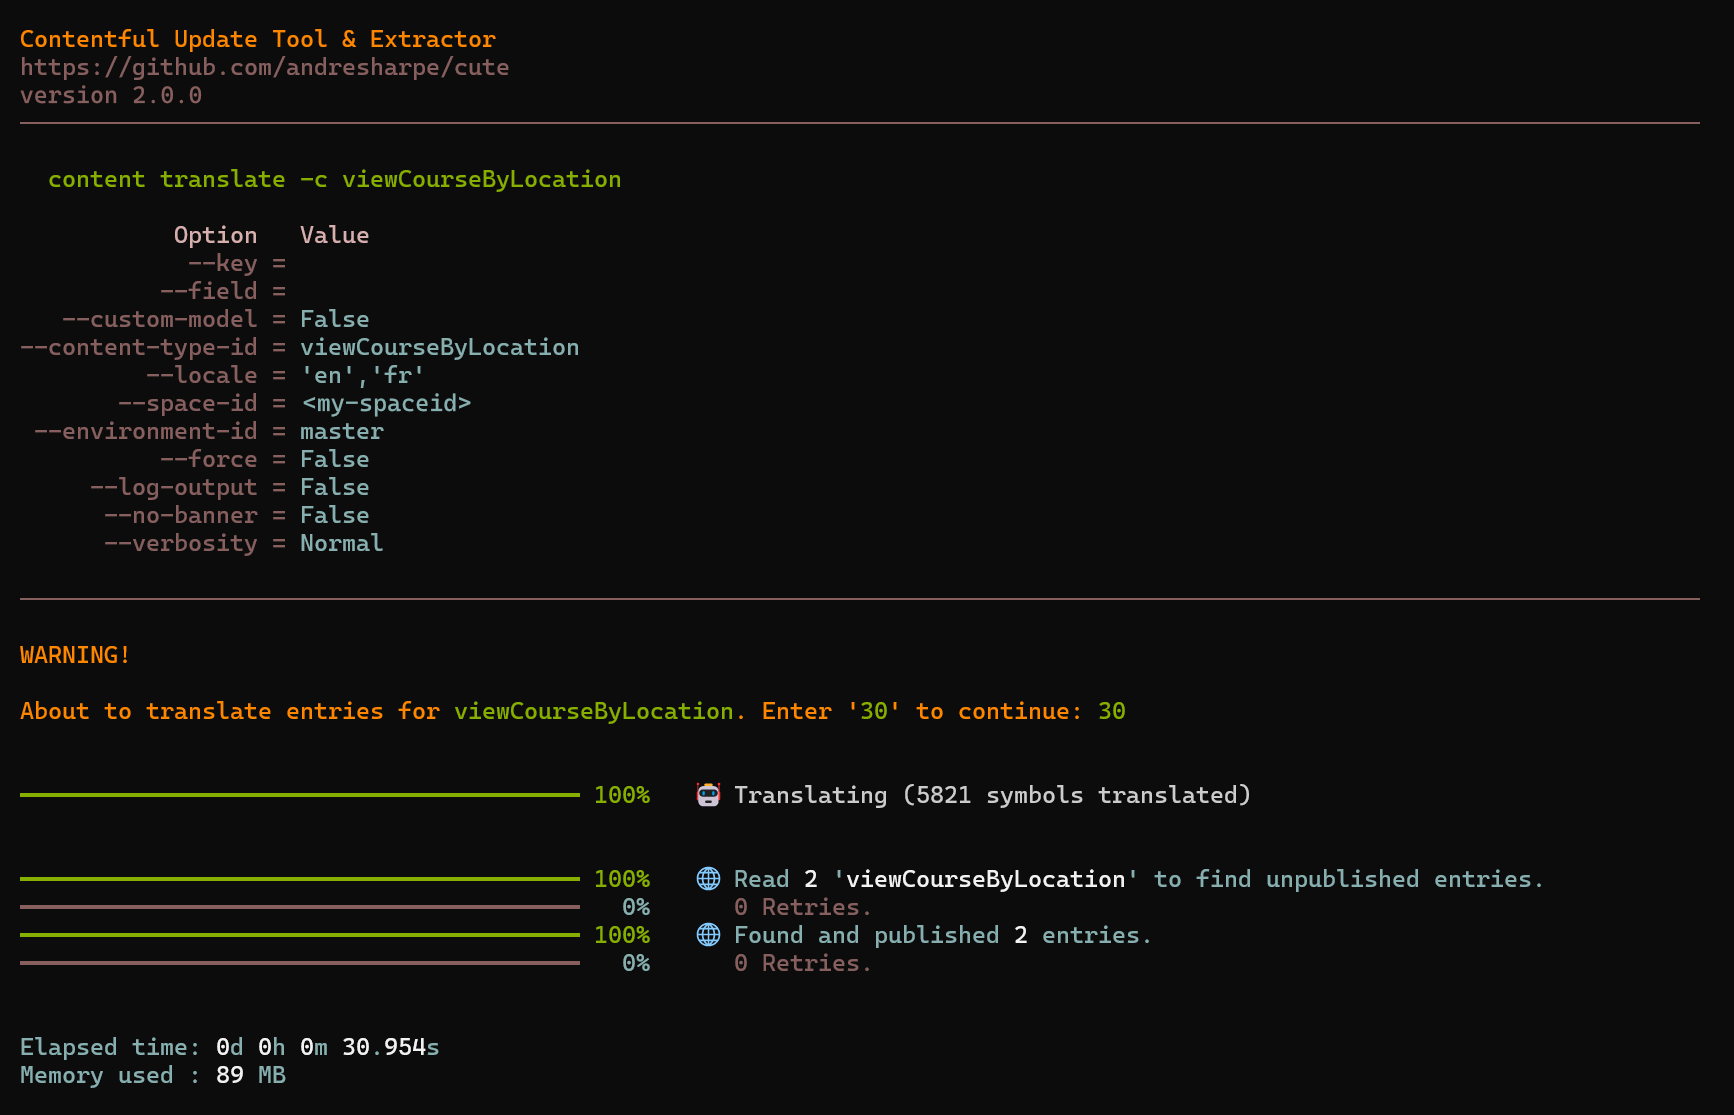Click the viewCourseByLocation value of --content-type-id

pos(440,347)
